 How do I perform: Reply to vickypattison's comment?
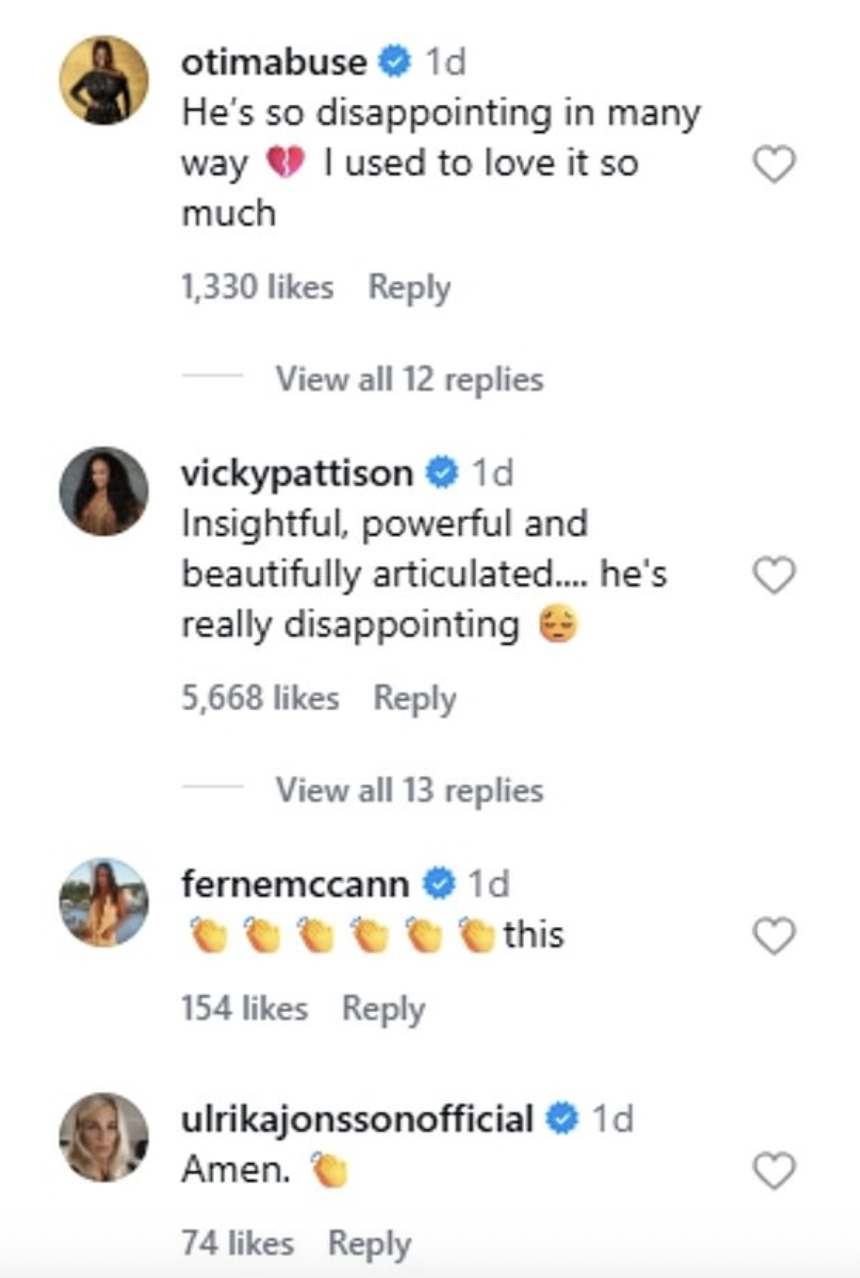(414, 698)
